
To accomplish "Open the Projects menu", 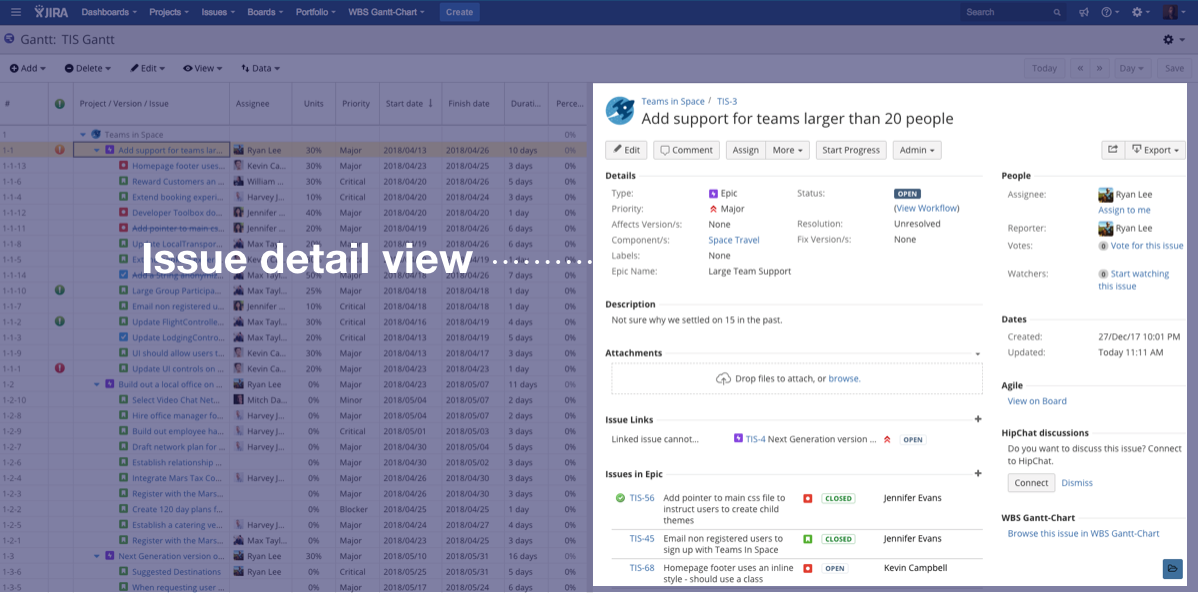I will [x=170, y=12].
